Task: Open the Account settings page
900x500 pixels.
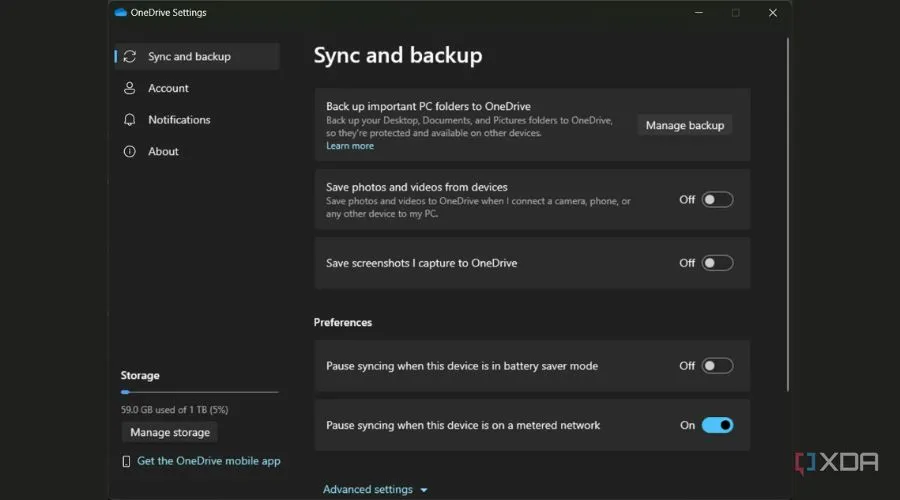Action: 168,88
